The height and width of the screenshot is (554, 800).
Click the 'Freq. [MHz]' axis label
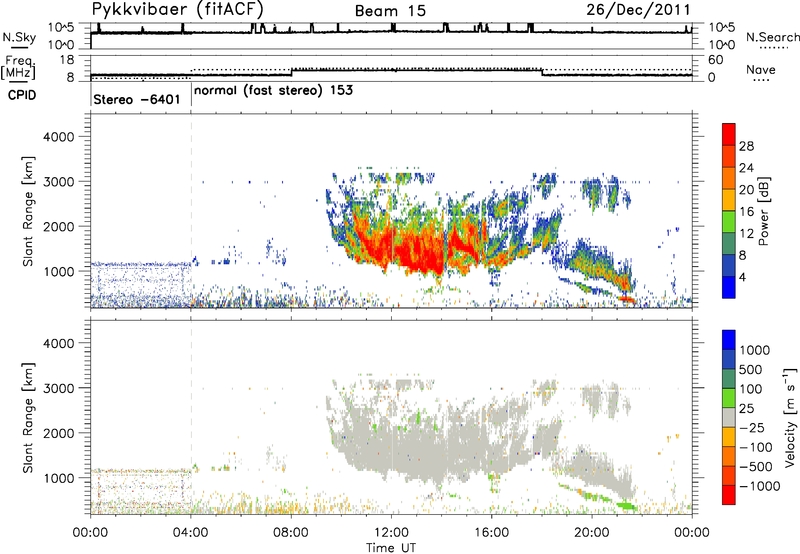pos(18,67)
